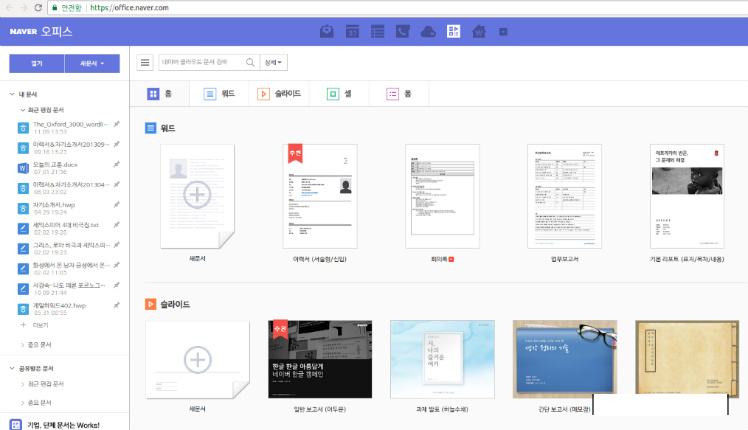Toggle pin for 화성에서 온 남자 document

point(116,265)
